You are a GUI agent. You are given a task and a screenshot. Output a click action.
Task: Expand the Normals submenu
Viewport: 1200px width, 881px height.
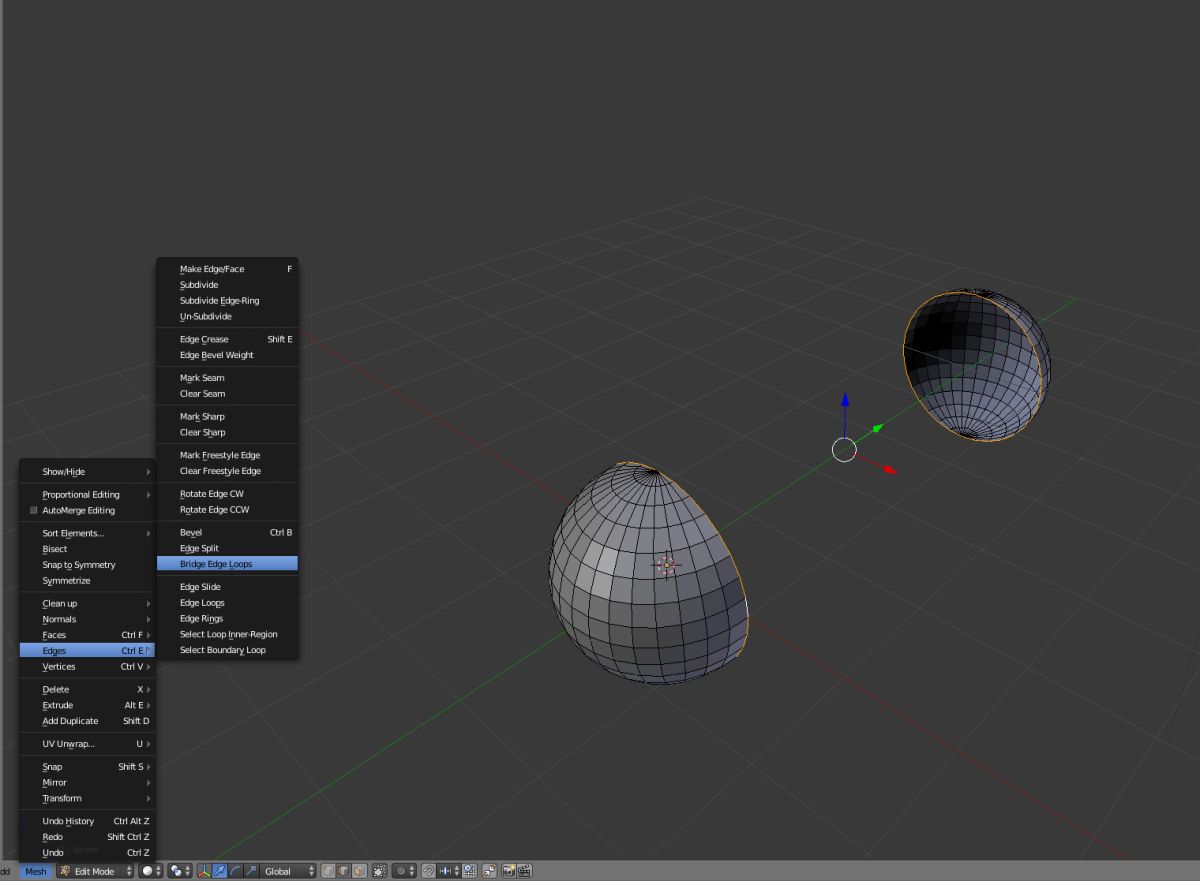(87, 620)
